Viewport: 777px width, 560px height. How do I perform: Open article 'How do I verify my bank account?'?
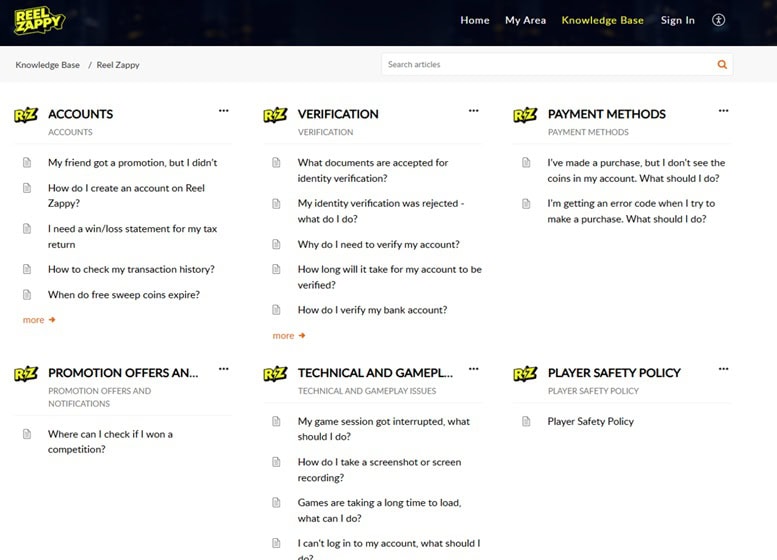(x=372, y=310)
